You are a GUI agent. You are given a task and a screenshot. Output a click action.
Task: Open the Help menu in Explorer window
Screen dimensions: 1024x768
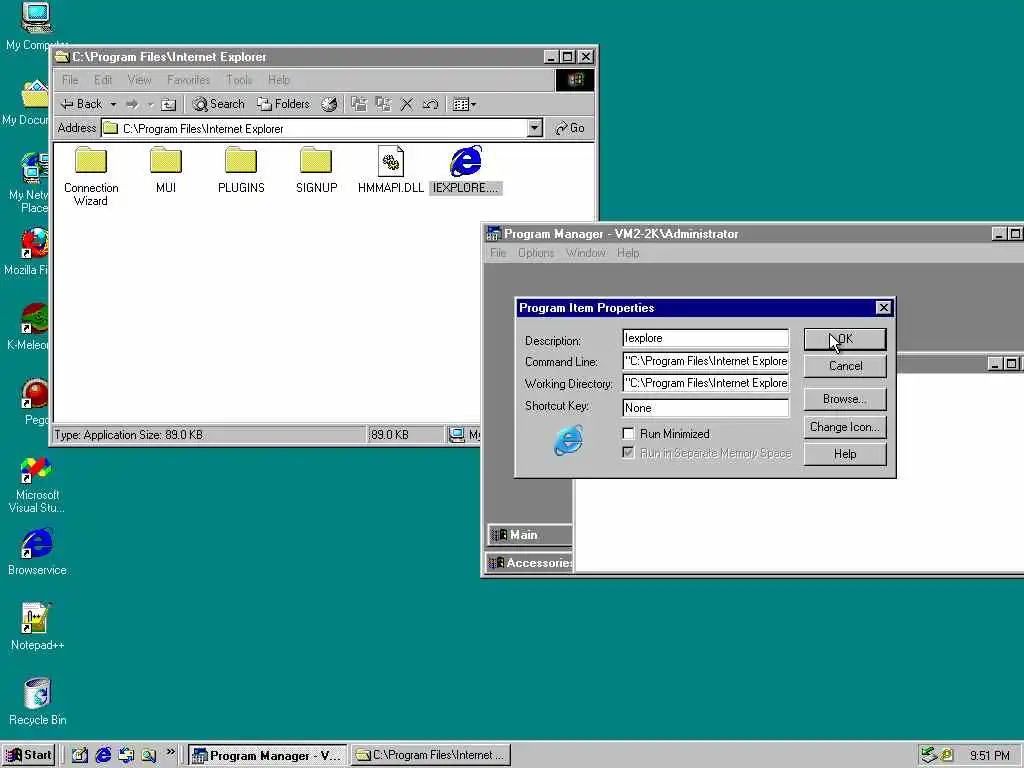click(x=279, y=80)
